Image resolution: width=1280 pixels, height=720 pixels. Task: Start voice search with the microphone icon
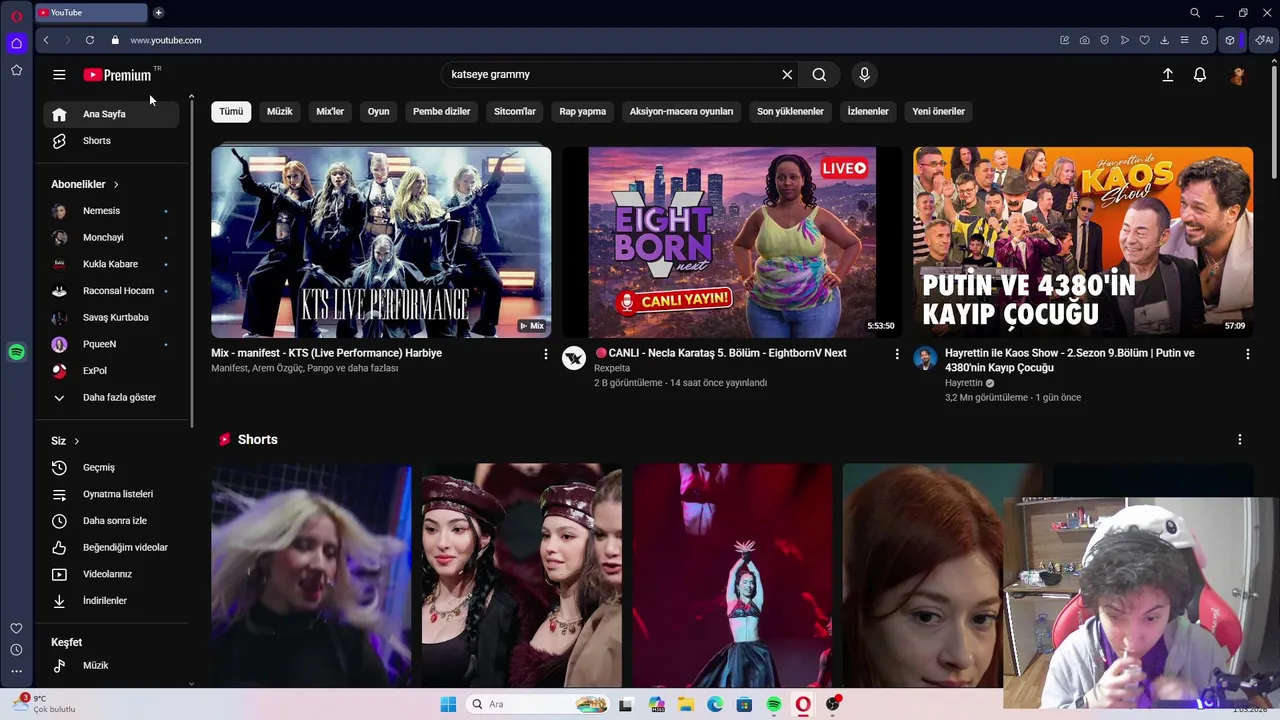(x=865, y=75)
